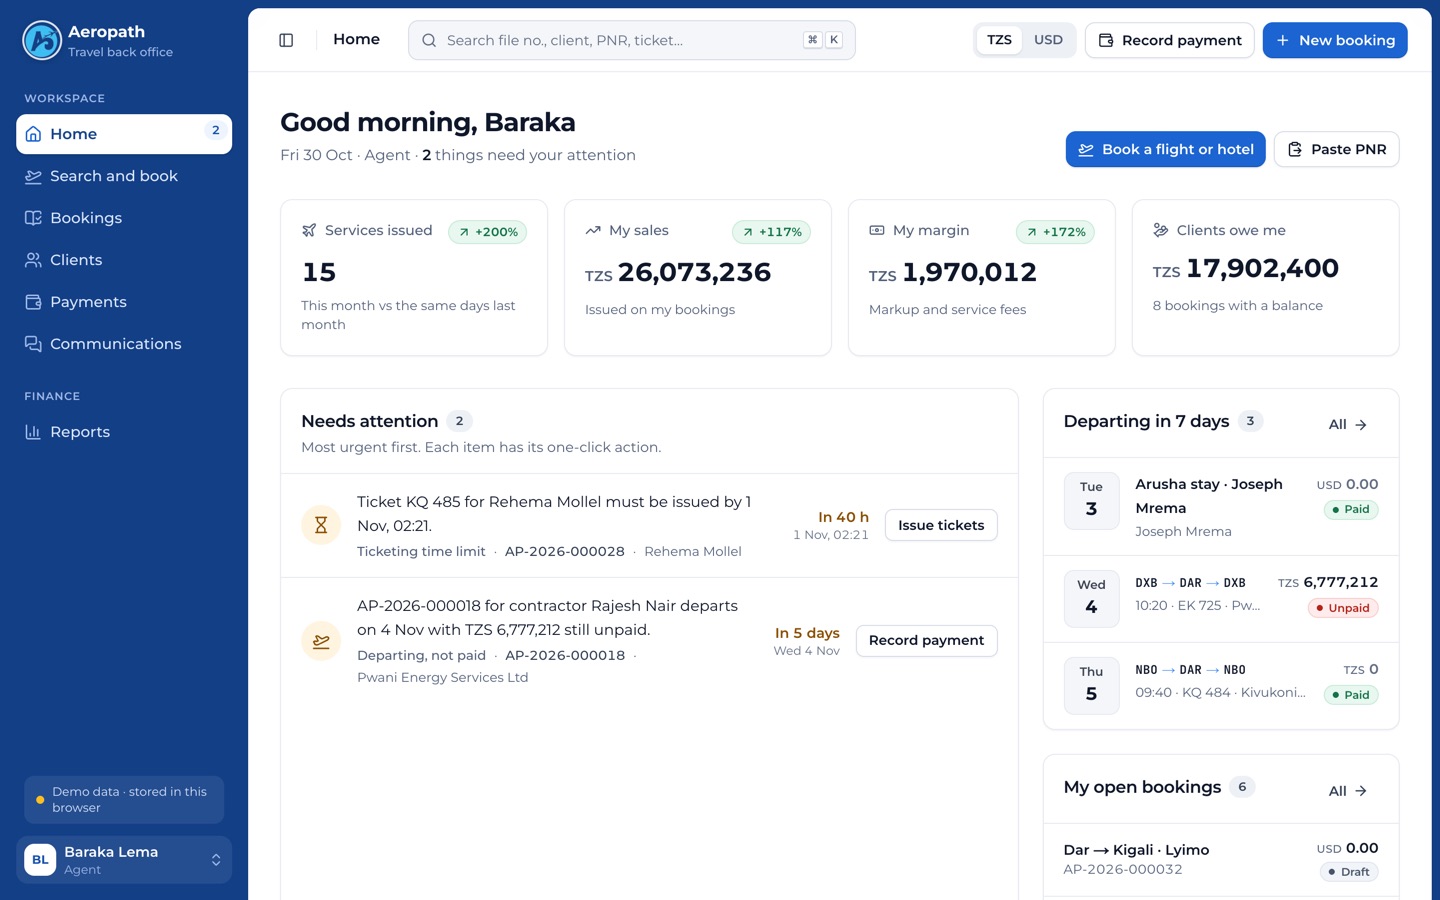The image size is (1440, 900).
Task: Click the My margin banknote icon
Action: 877,230
